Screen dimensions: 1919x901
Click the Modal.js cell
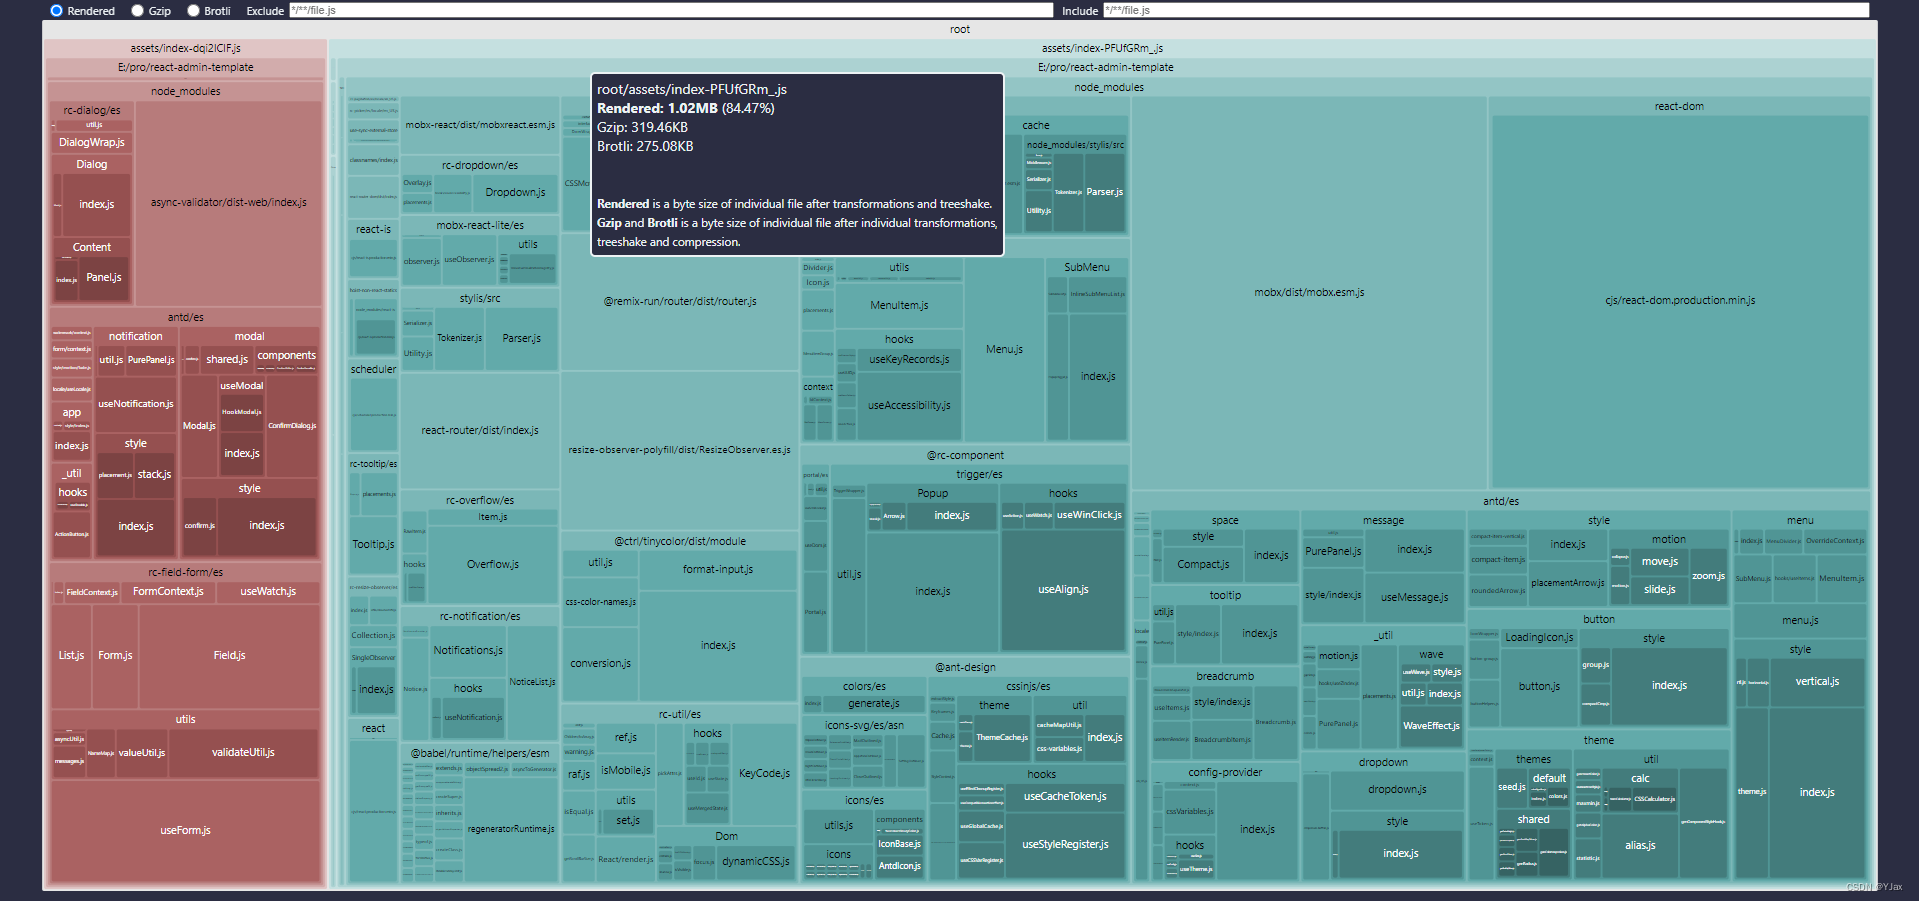point(199,426)
